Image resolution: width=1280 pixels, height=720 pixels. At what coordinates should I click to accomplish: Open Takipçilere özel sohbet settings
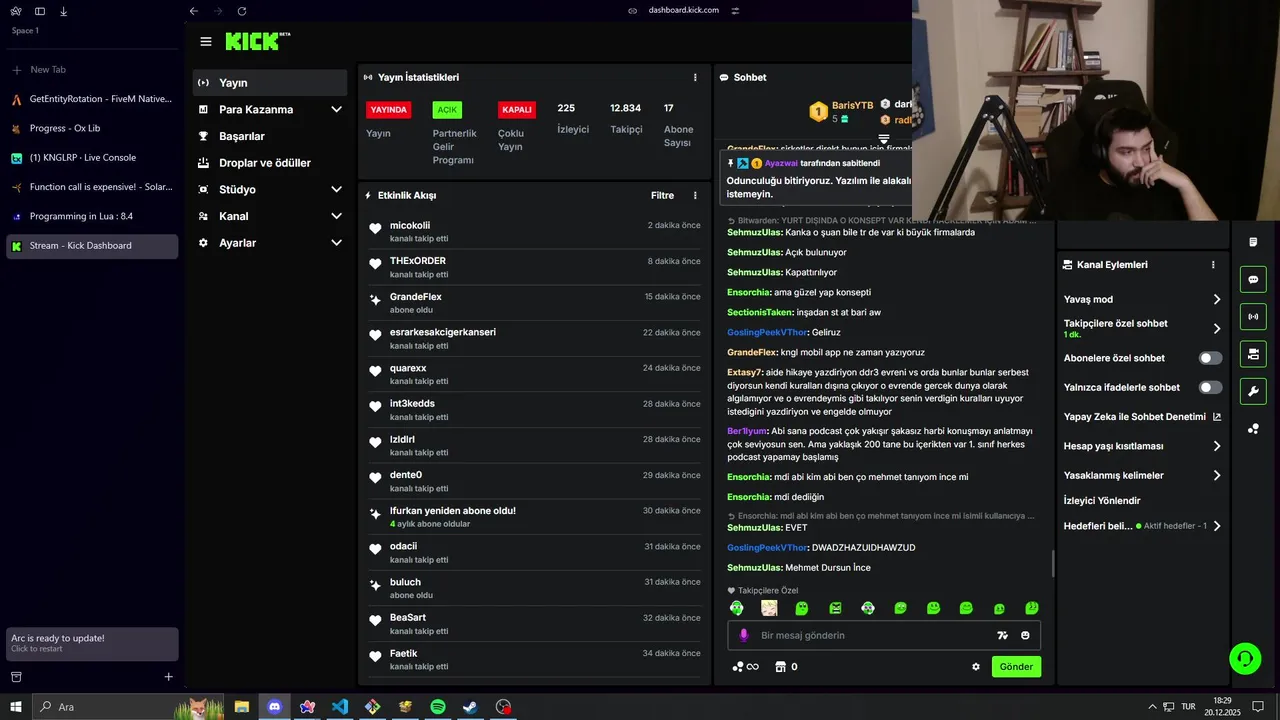pos(1142,328)
